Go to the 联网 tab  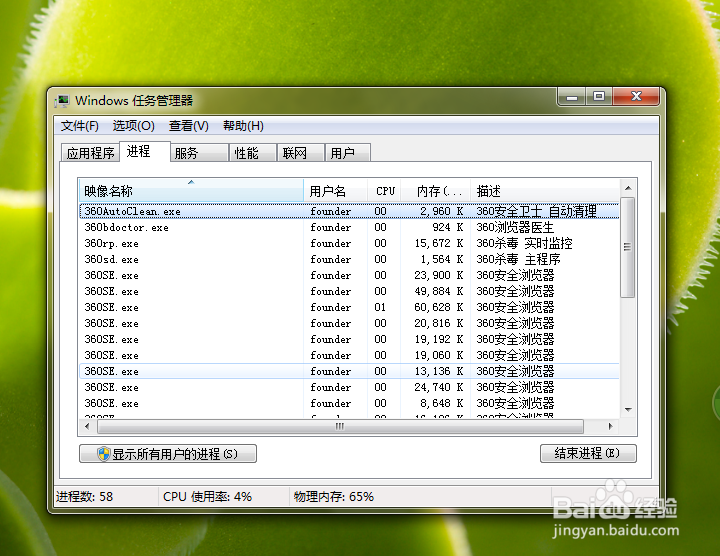tap(301, 153)
